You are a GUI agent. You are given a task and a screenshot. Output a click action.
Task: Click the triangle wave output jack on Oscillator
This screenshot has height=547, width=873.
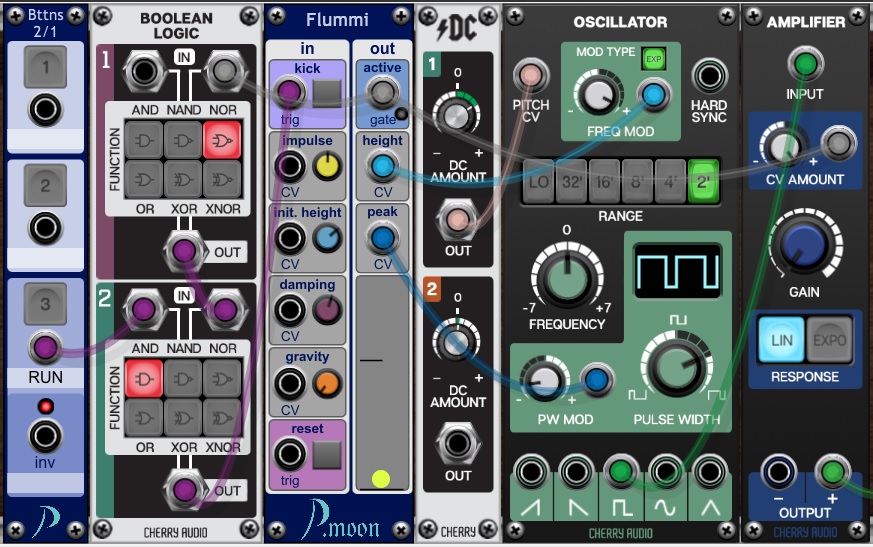click(x=710, y=470)
